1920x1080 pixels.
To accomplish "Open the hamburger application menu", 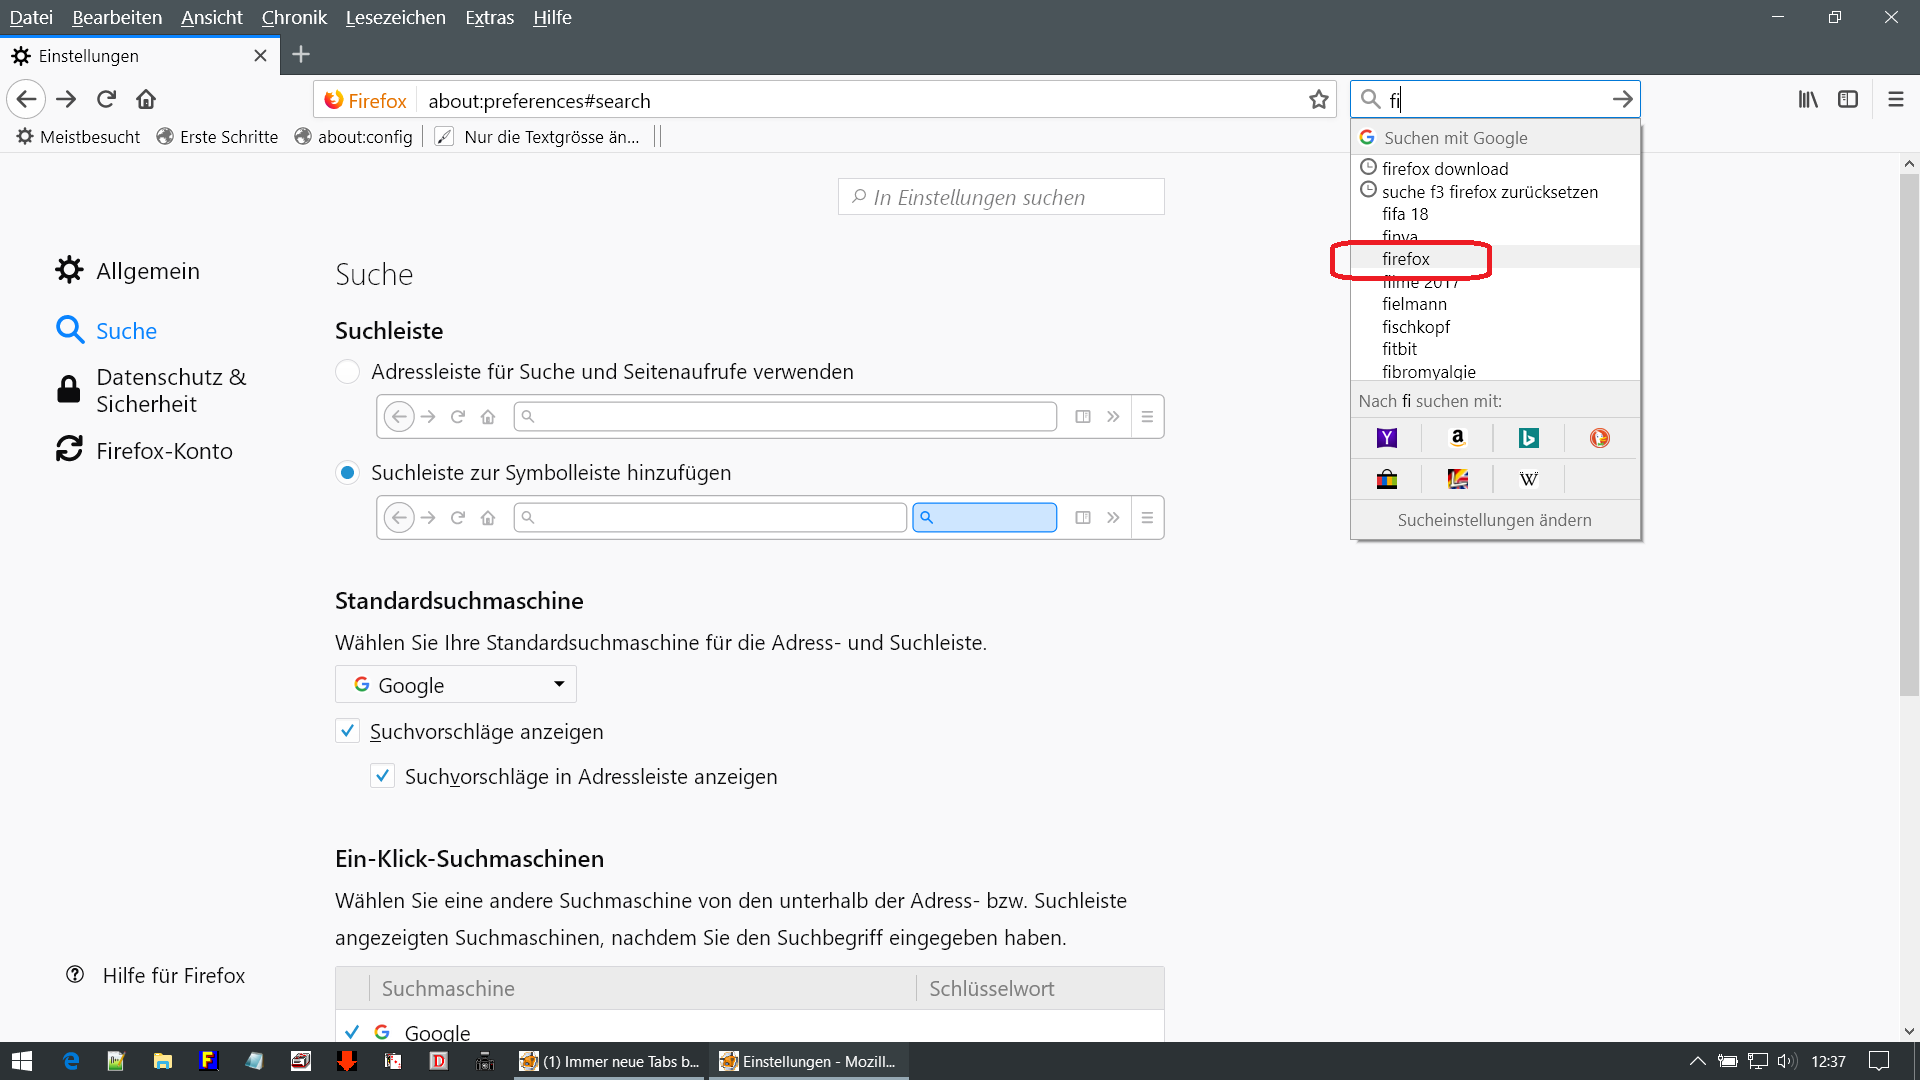I will 1895,100.
